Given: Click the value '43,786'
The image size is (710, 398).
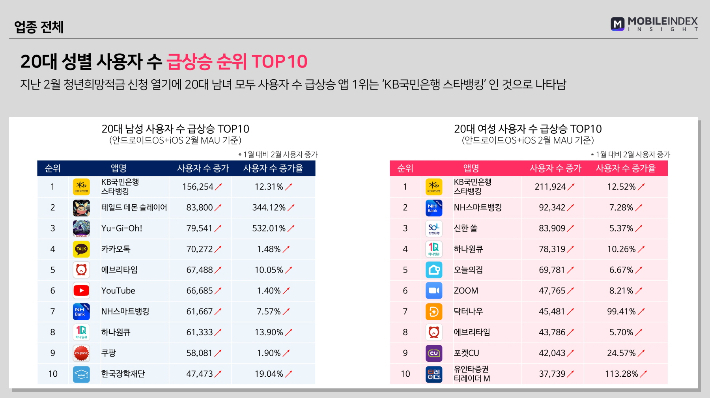Looking at the screenshot, I should tap(552, 332).
